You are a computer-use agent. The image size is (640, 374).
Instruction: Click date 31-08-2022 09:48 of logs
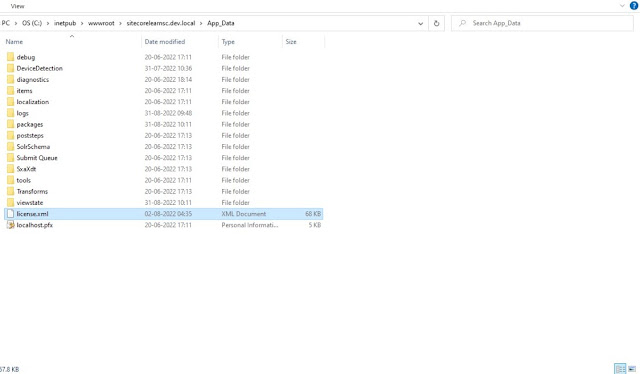tap(168, 113)
